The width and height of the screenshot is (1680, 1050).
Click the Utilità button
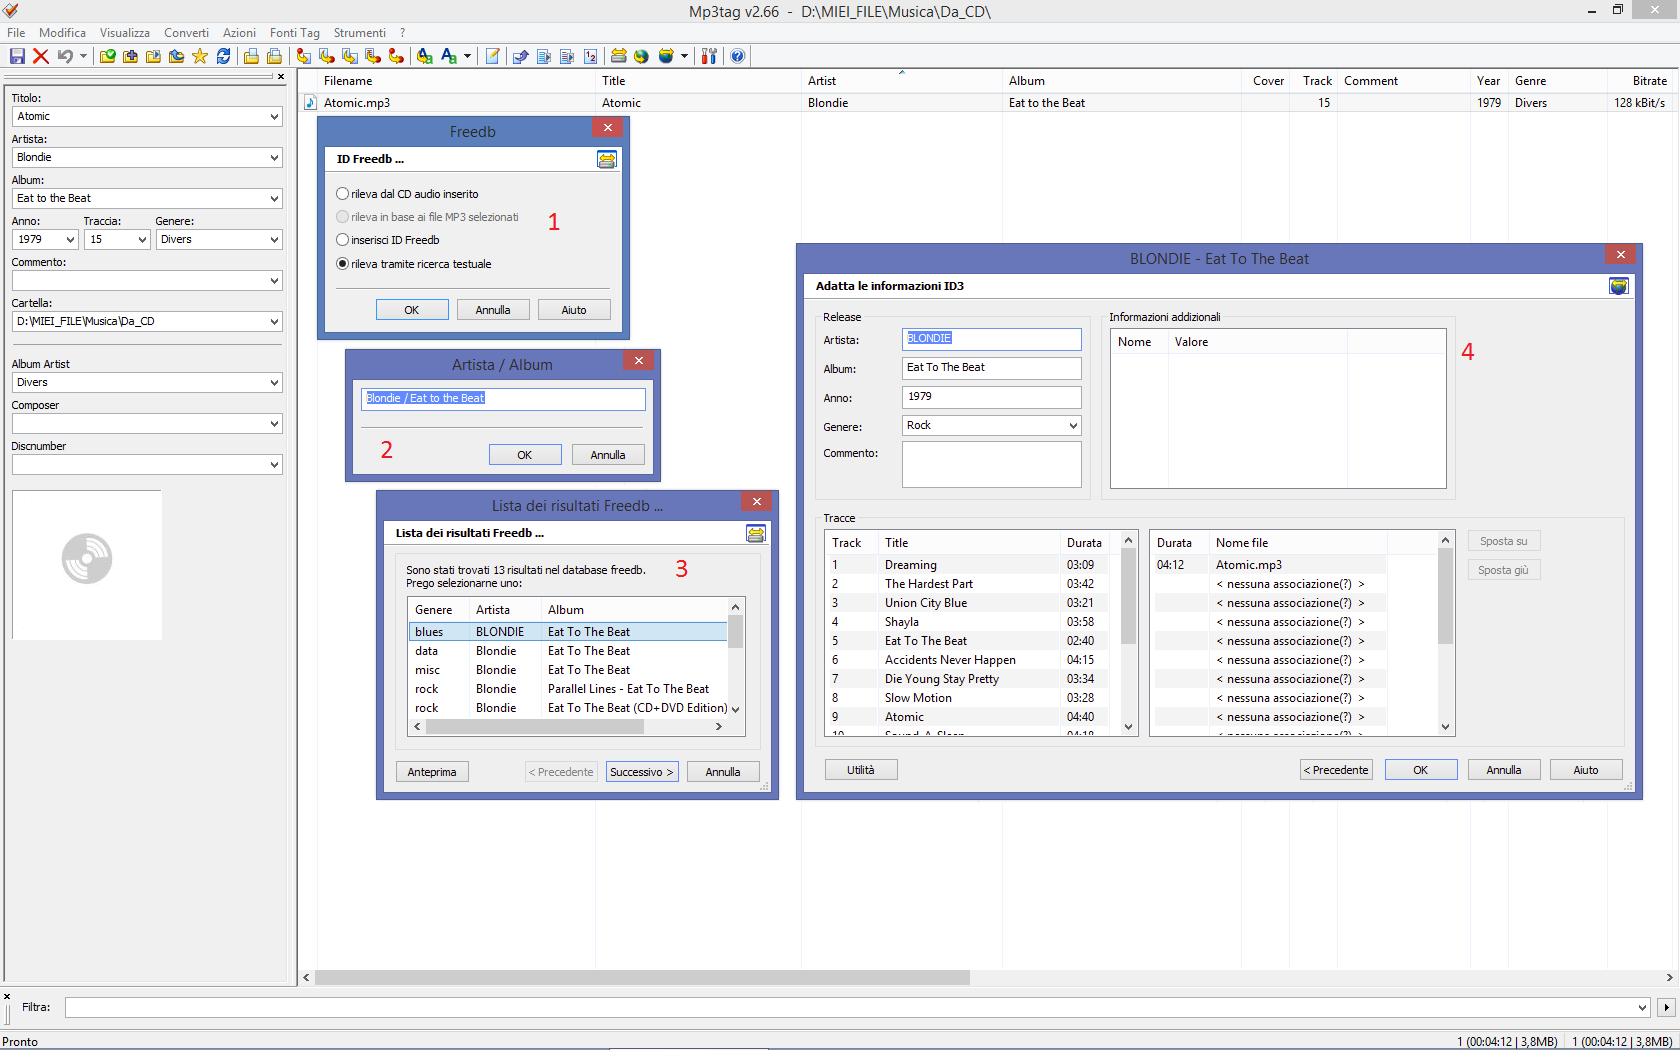[861, 770]
